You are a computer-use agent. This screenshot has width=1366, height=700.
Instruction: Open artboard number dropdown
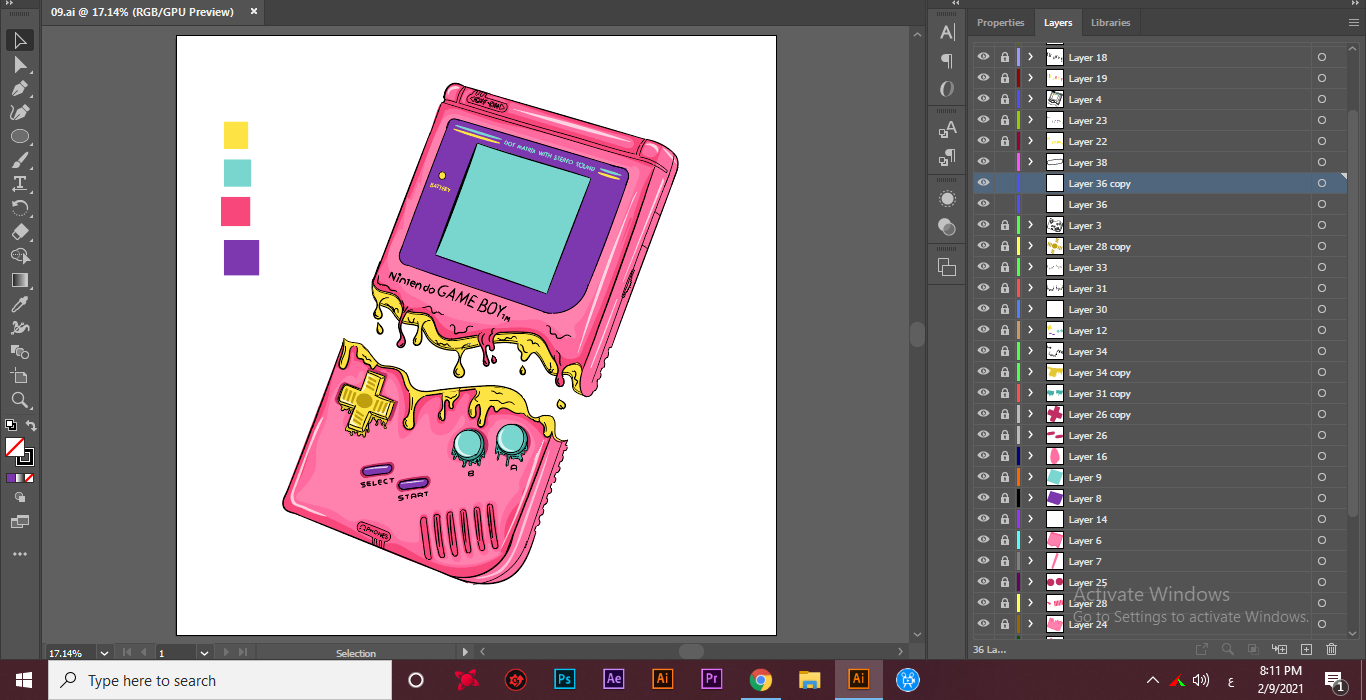204,653
